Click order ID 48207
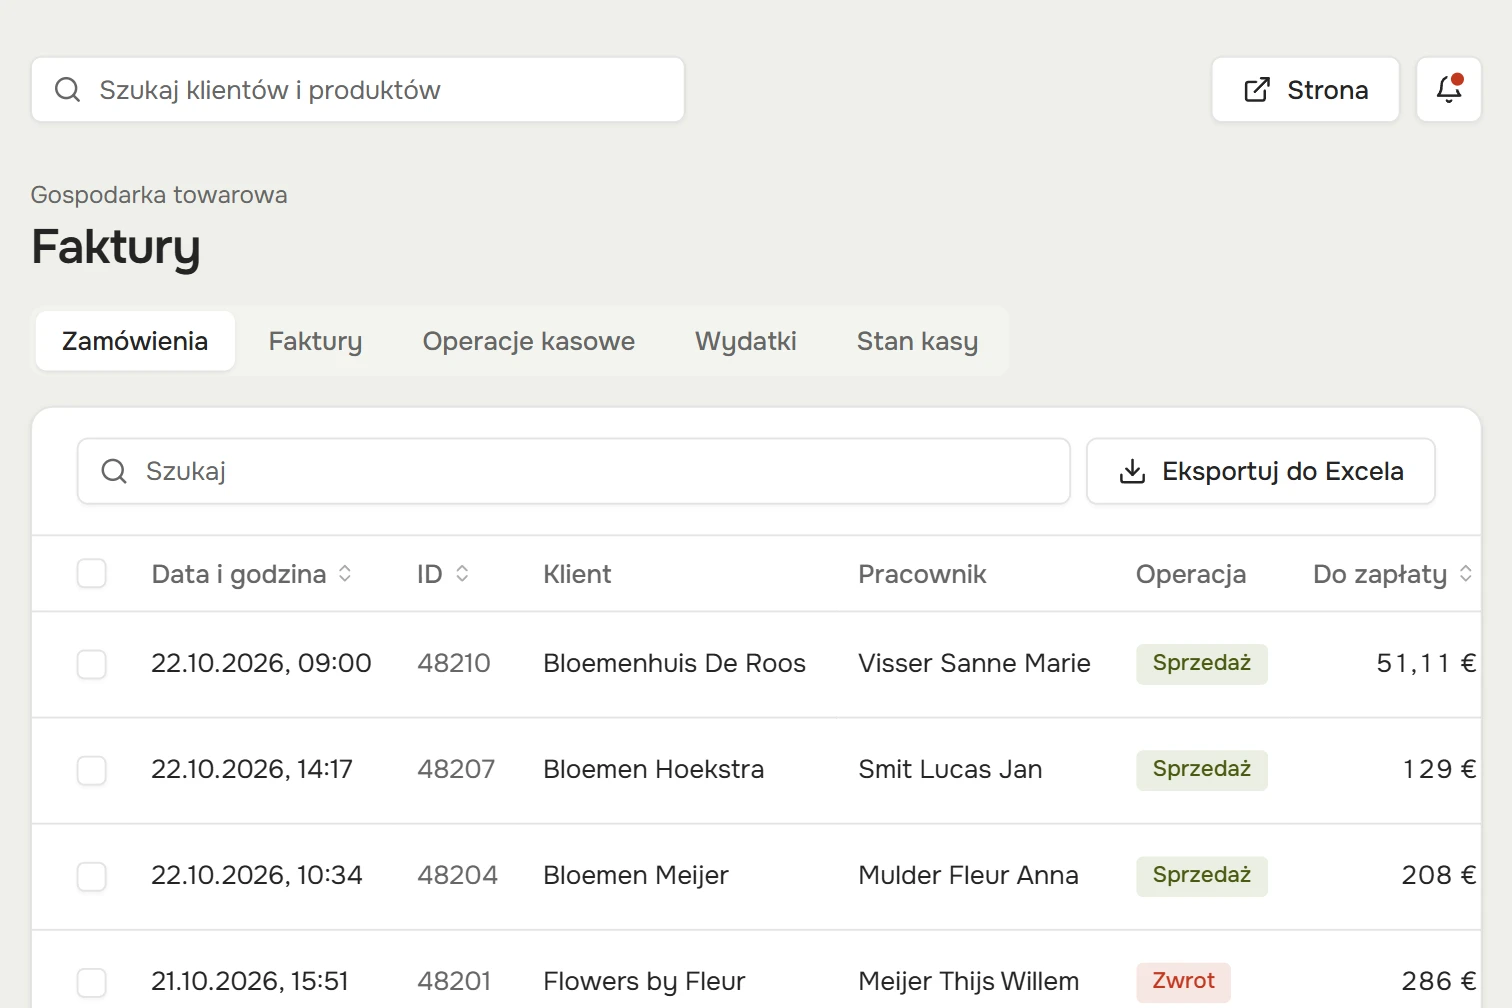Screen dimensions: 1512x1008 pos(456,769)
